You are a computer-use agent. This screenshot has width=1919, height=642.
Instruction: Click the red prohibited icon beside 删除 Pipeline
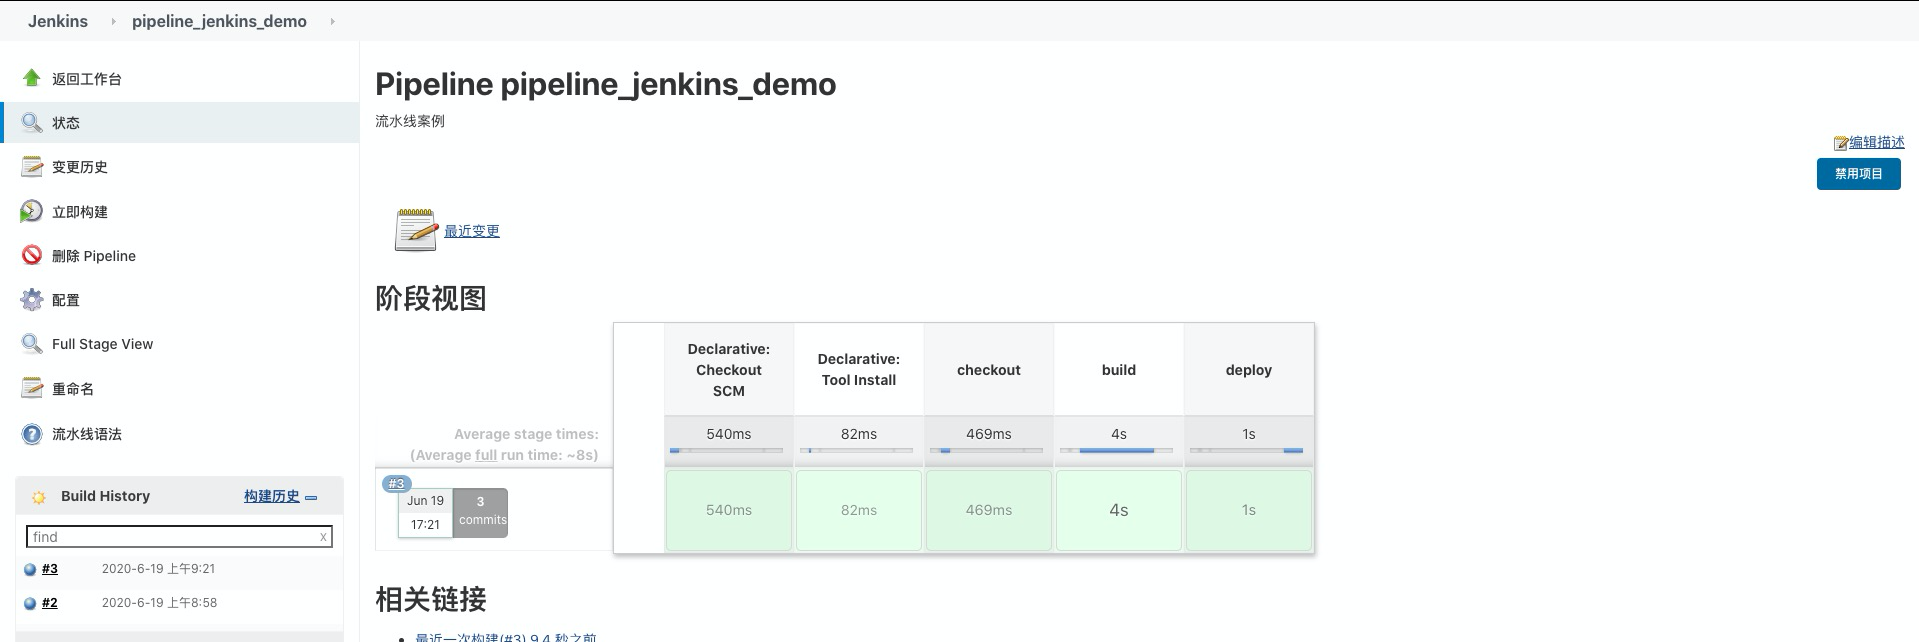32,255
